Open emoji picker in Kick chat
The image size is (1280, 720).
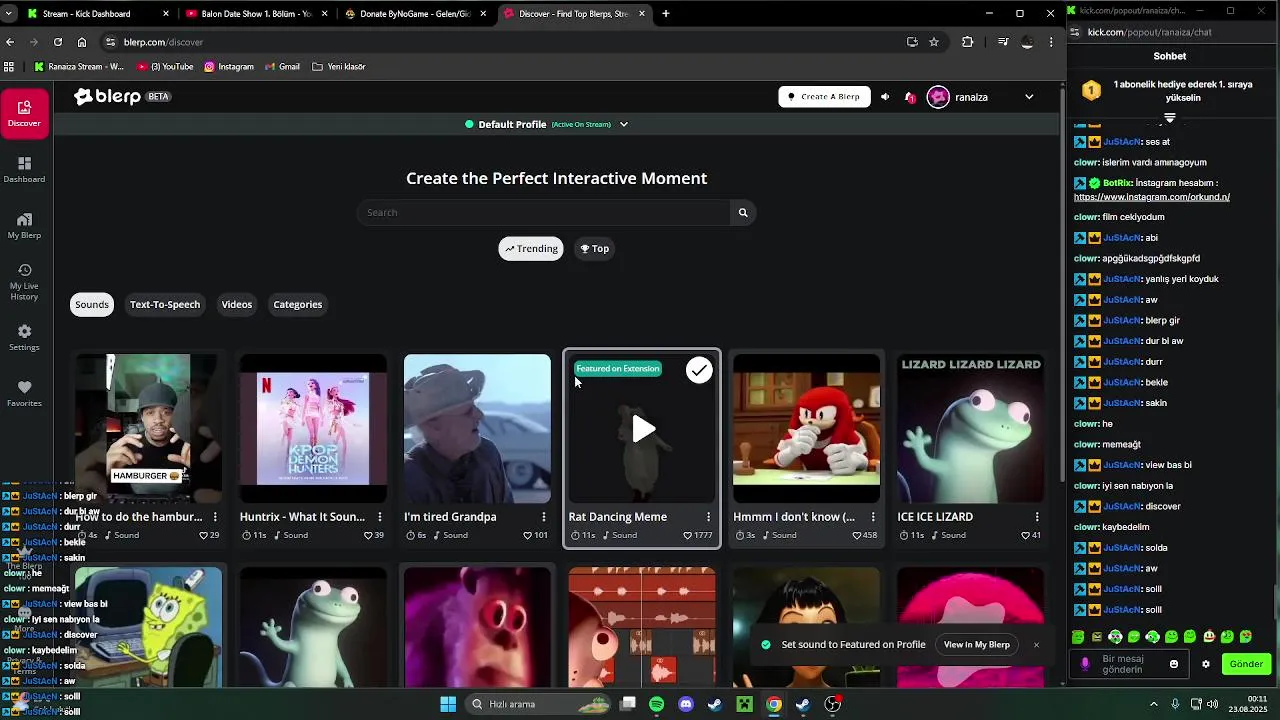(x=1174, y=664)
